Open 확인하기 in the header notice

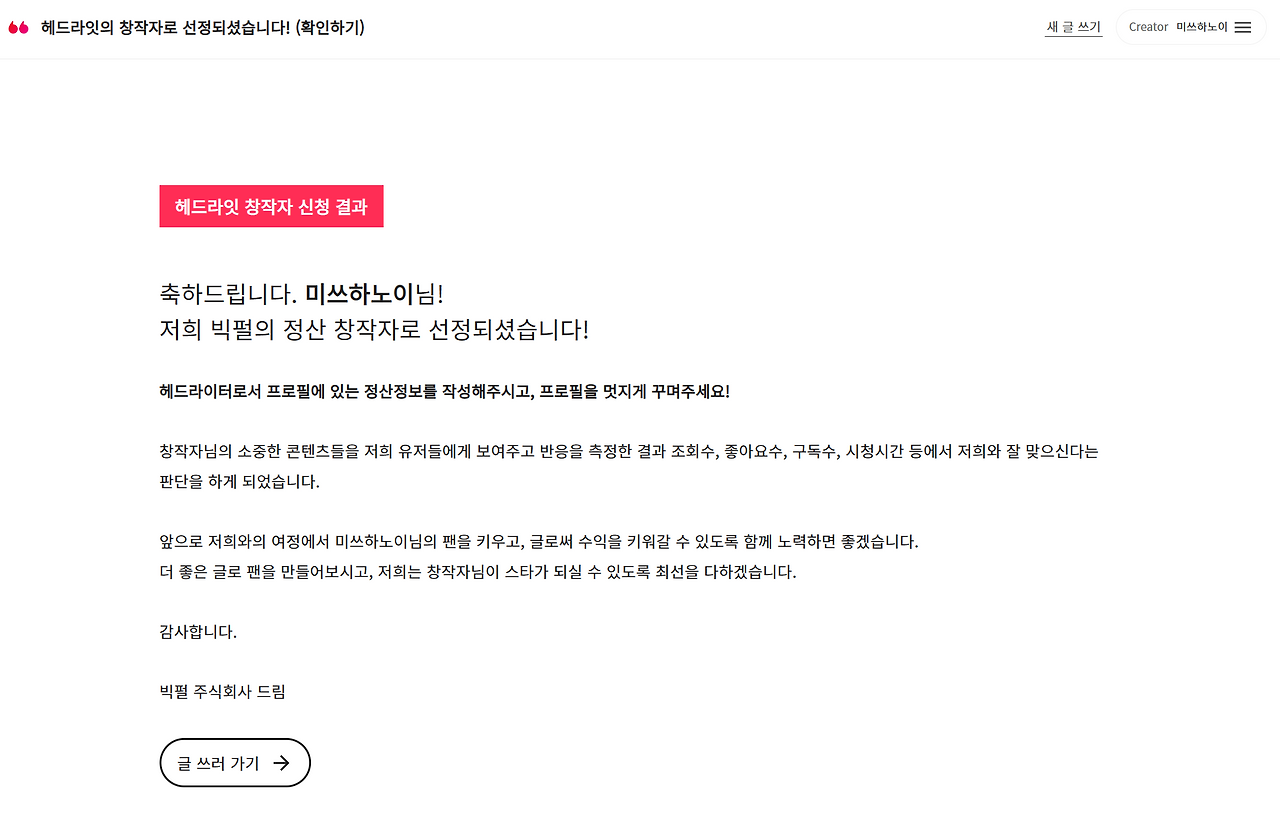coord(329,28)
